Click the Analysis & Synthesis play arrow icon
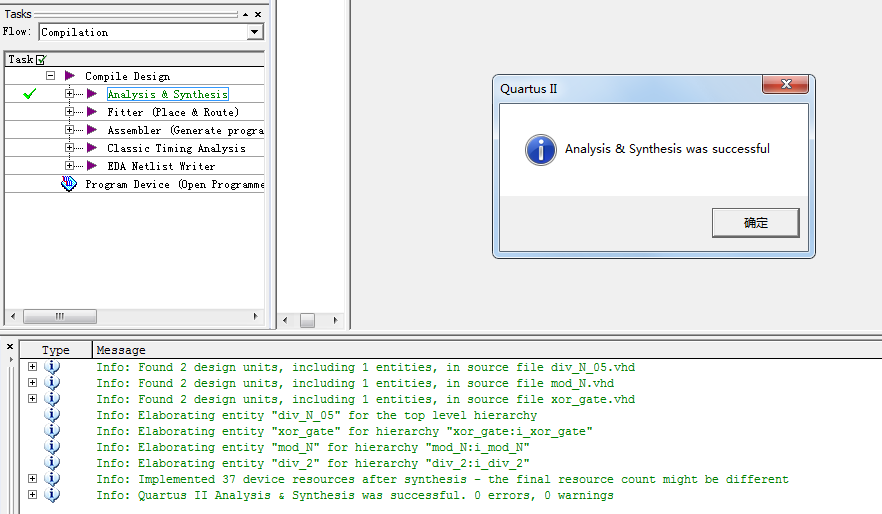Viewport: 882px width, 514px height. (x=92, y=94)
